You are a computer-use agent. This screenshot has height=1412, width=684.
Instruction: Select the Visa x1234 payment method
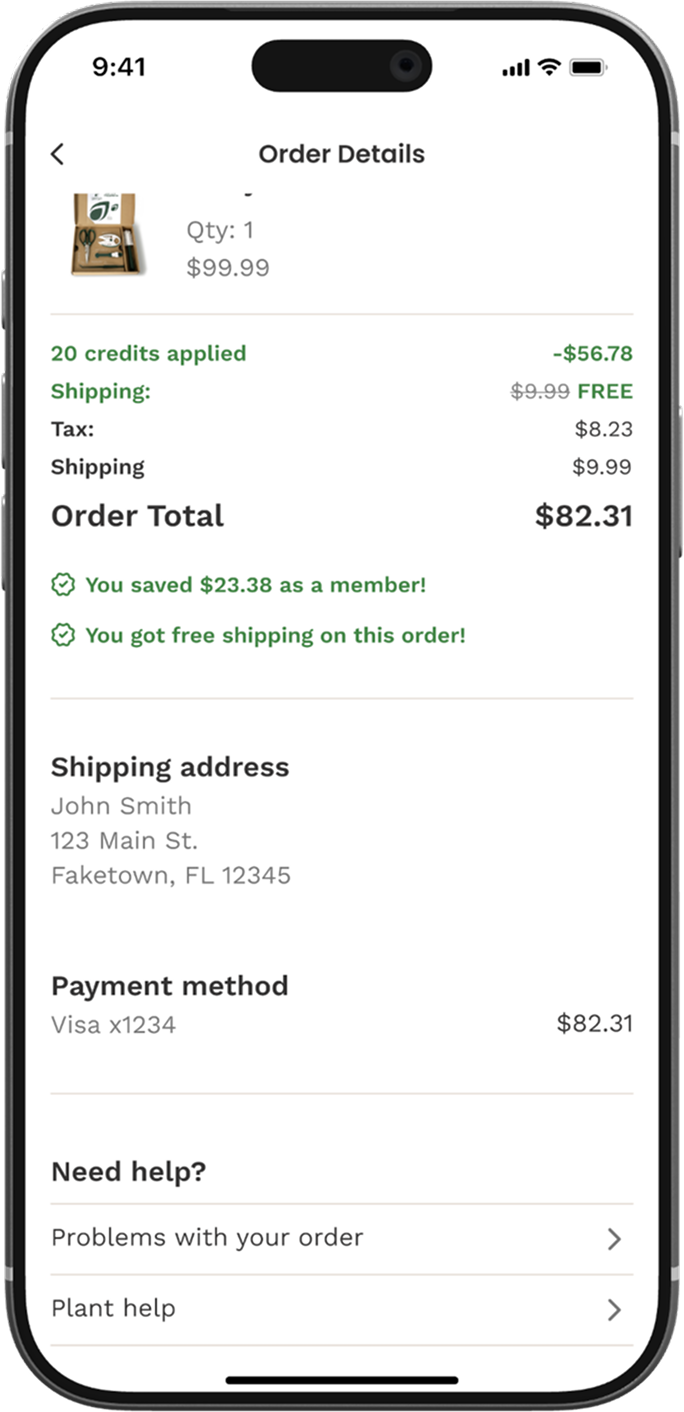tap(113, 1025)
